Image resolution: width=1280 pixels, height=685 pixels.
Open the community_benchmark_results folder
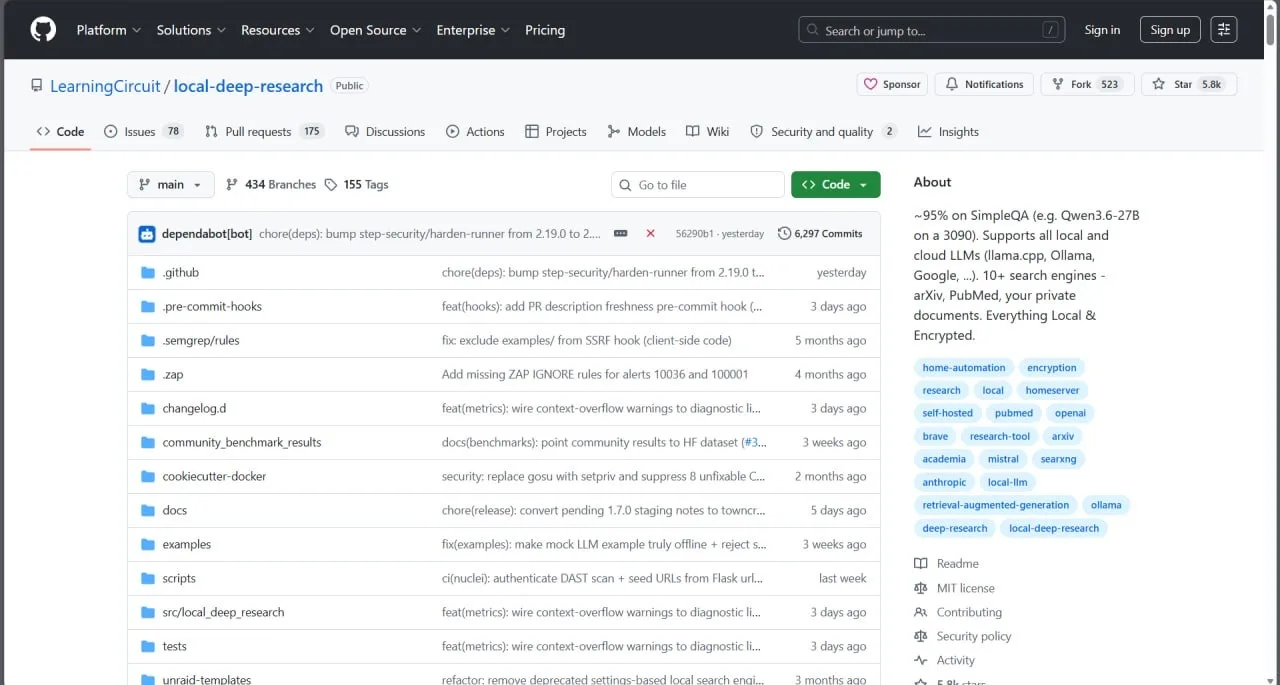[242, 442]
